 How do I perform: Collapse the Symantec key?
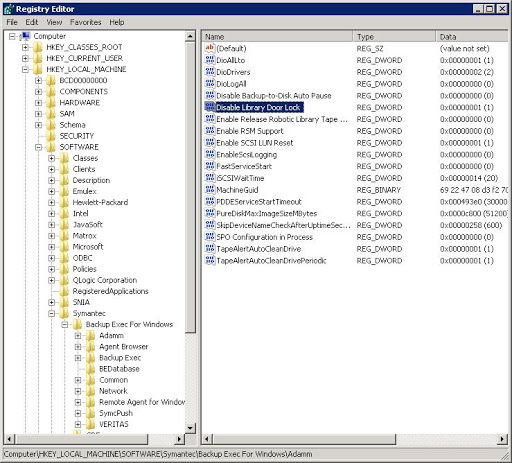[52, 314]
